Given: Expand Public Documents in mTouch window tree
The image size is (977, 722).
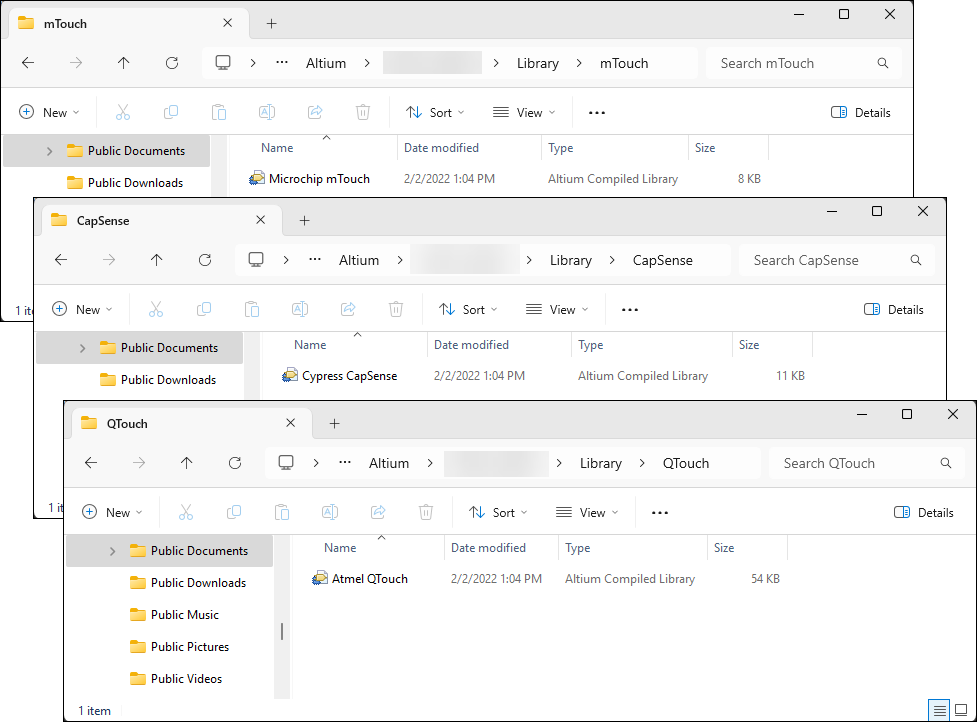Looking at the screenshot, I should pos(49,151).
